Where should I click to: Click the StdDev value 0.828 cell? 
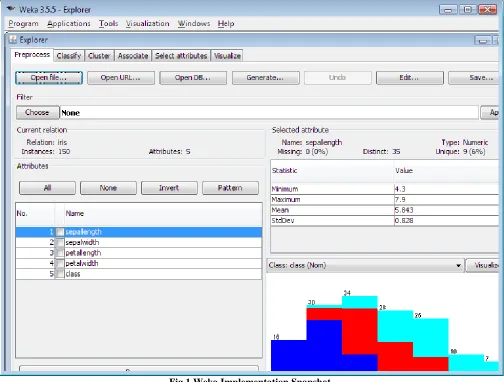coord(447,221)
